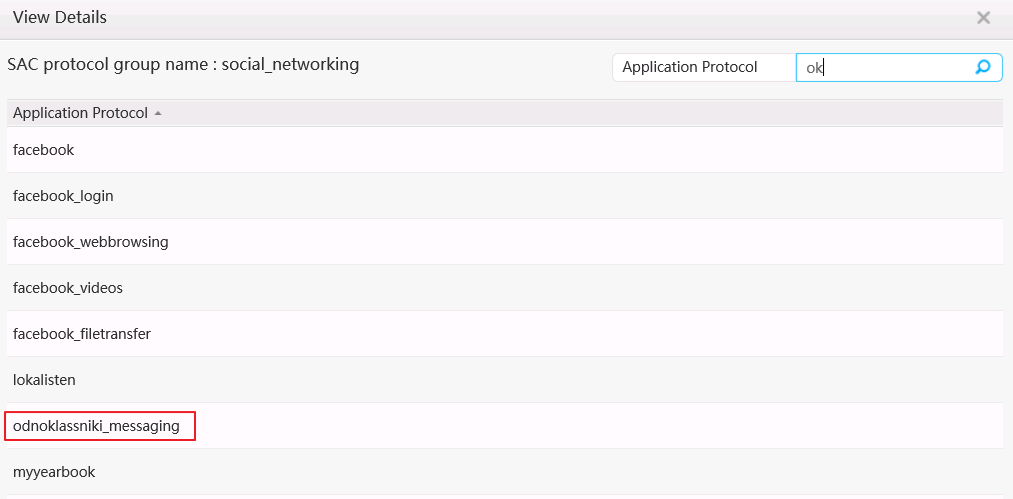The image size is (1013, 499).
Task: Sort by the Application Protocol column header
Action: pos(80,113)
